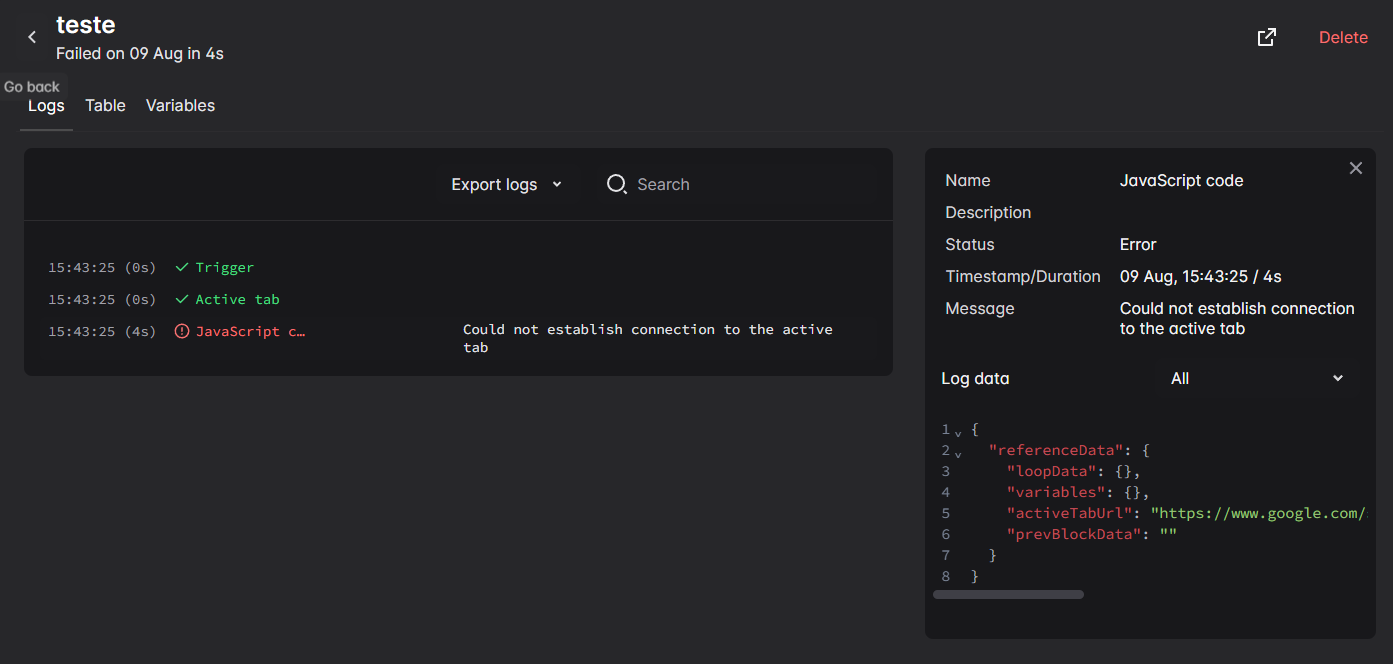Click the horizontal scrollbar under the JSON

pos(1008,594)
